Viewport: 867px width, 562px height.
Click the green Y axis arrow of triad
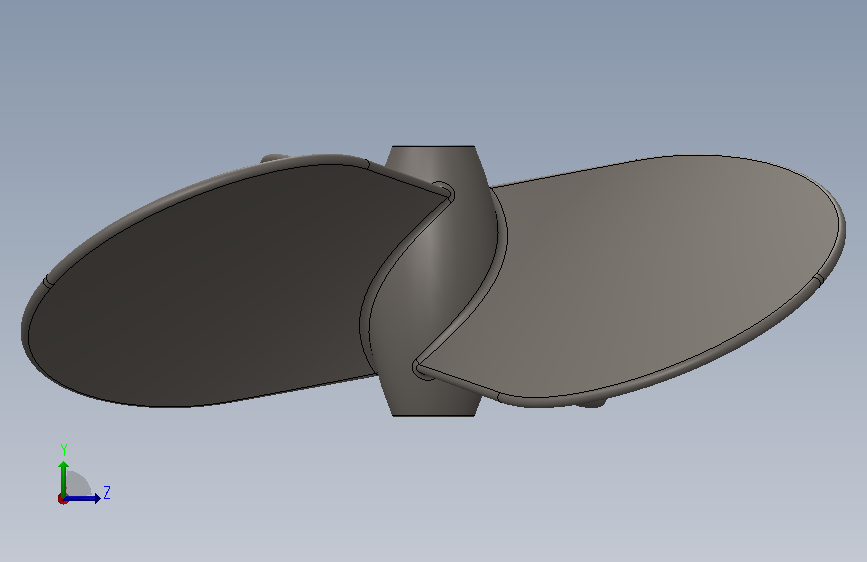(x=64, y=479)
